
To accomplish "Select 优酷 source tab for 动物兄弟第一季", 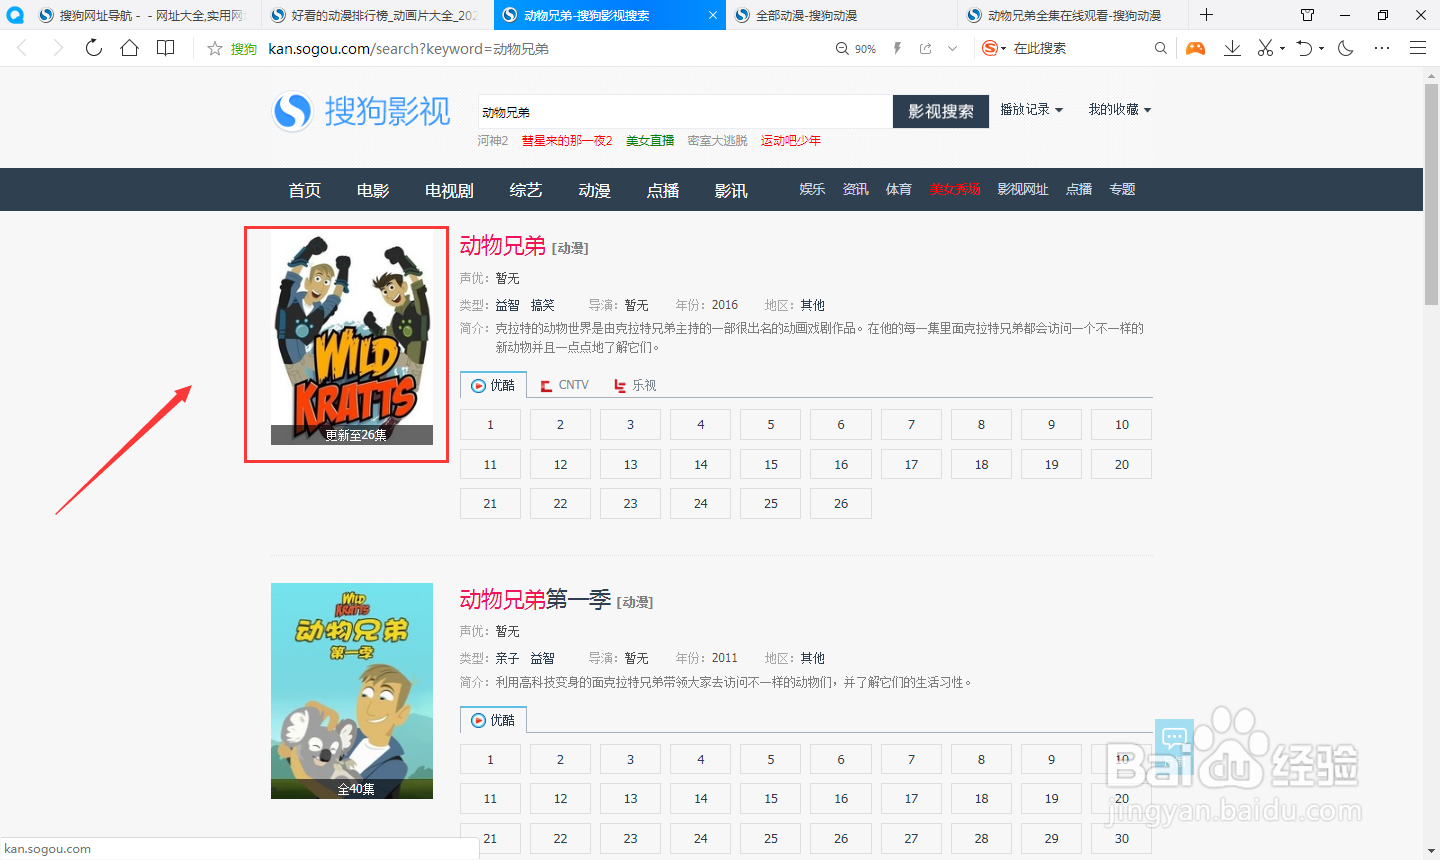I will [493, 720].
